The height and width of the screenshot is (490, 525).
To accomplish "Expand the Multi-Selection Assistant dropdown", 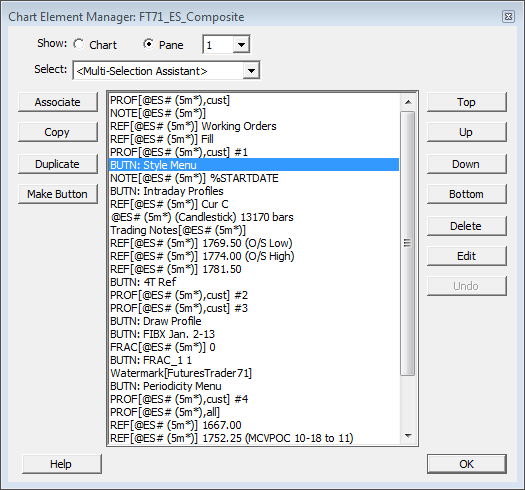I will click(251, 71).
